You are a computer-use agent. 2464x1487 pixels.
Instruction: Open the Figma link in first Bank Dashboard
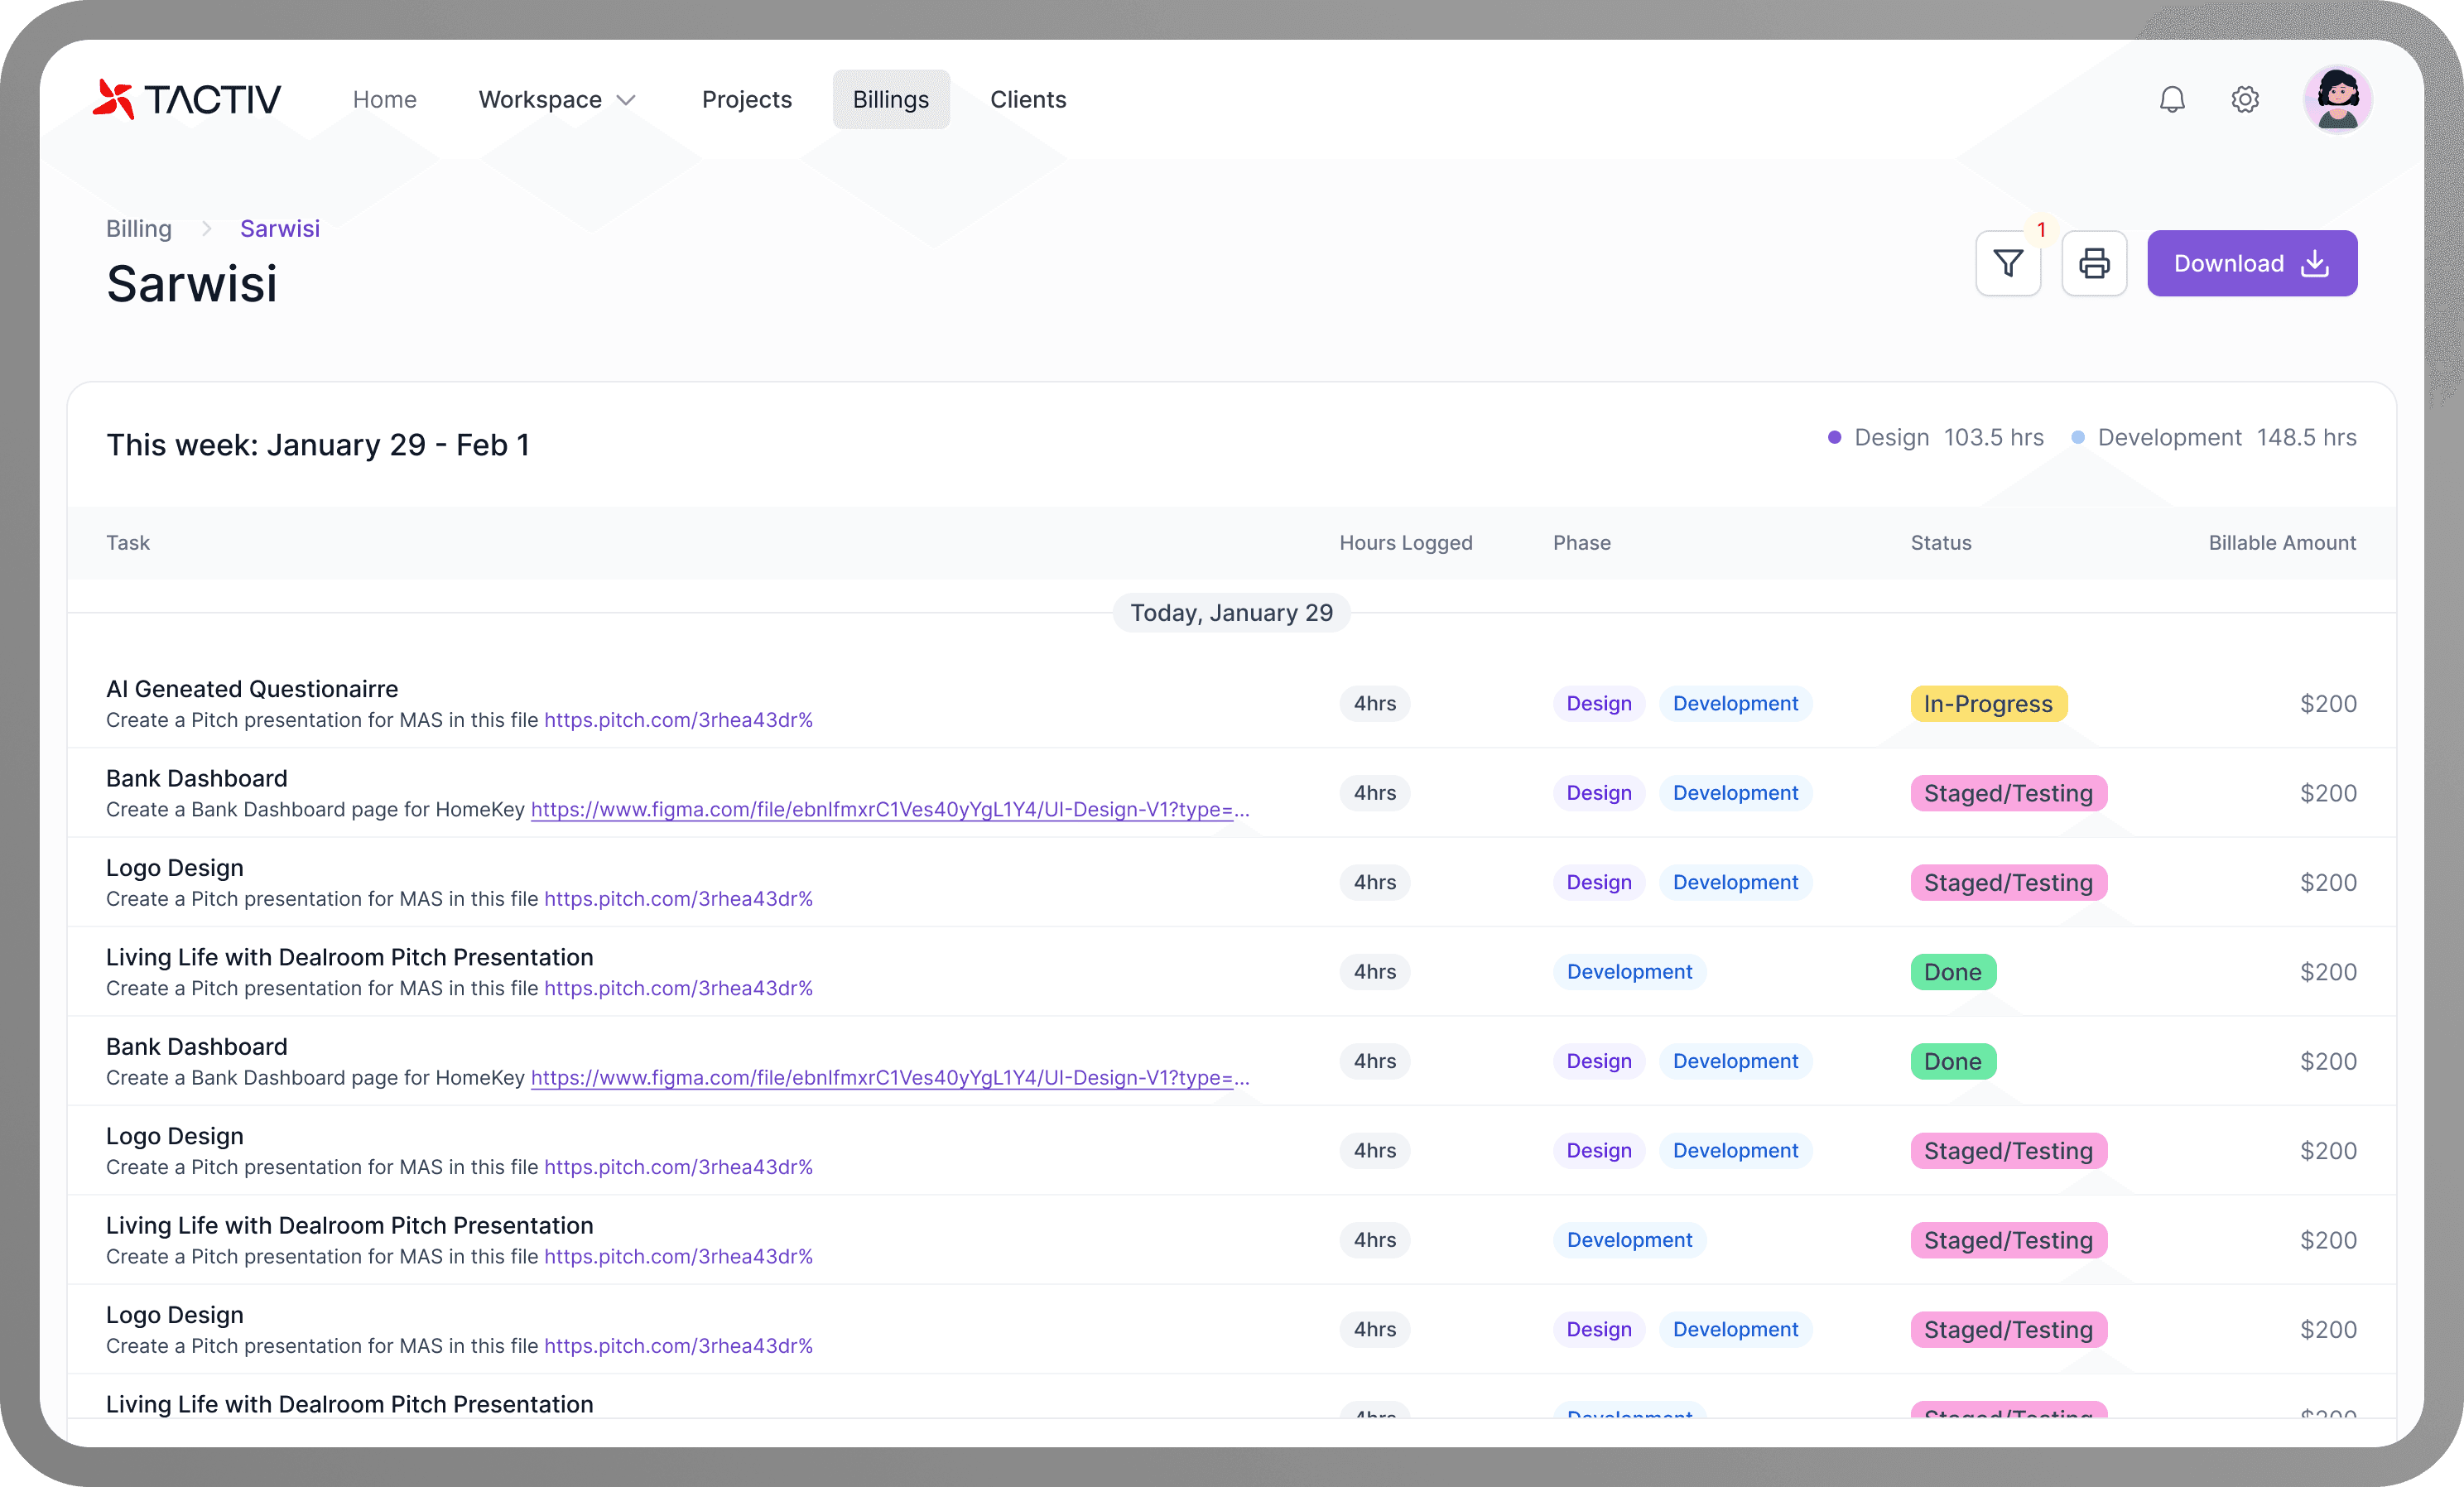click(x=890, y=810)
